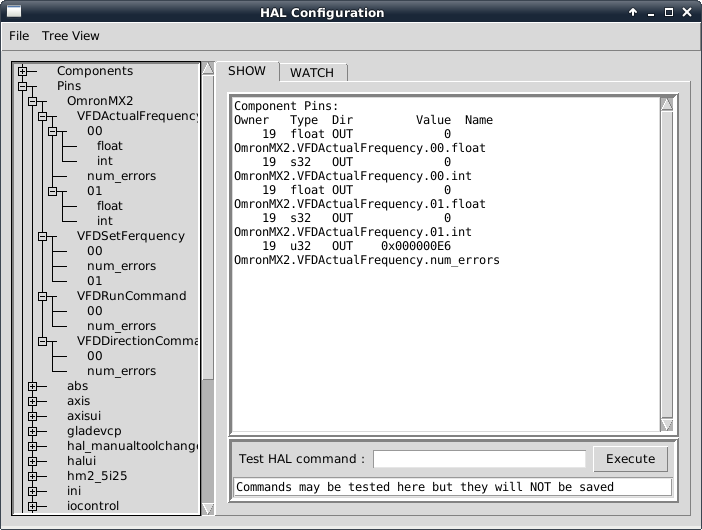Viewport: 702px width, 530px height.
Task: Expand the abs pin node
Action: (32, 386)
